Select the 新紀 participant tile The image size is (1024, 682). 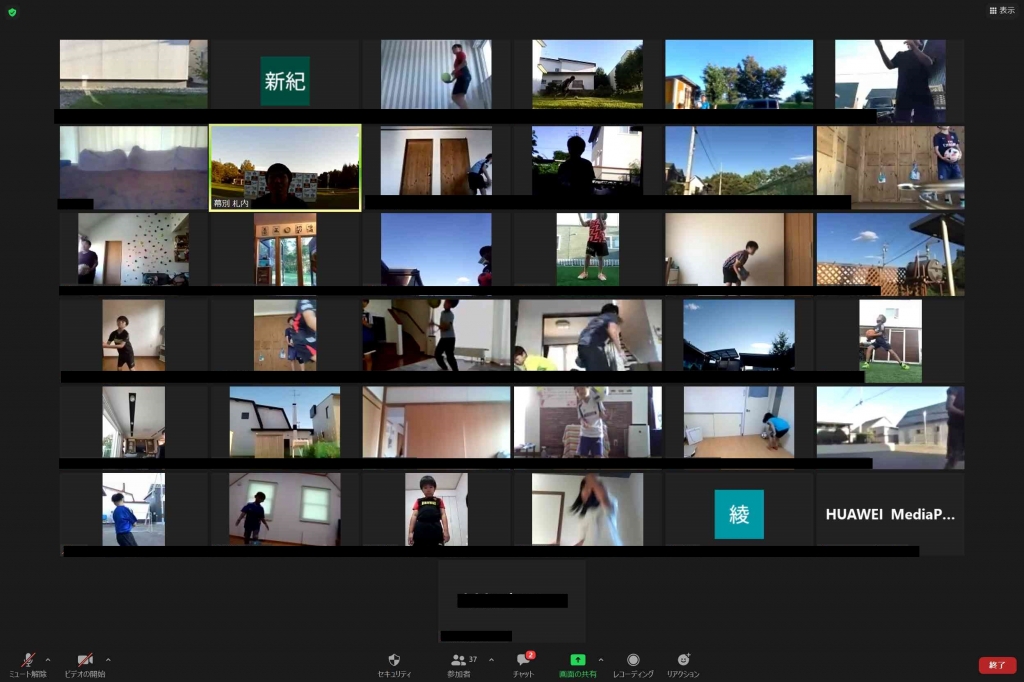click(x=285, y=81)
